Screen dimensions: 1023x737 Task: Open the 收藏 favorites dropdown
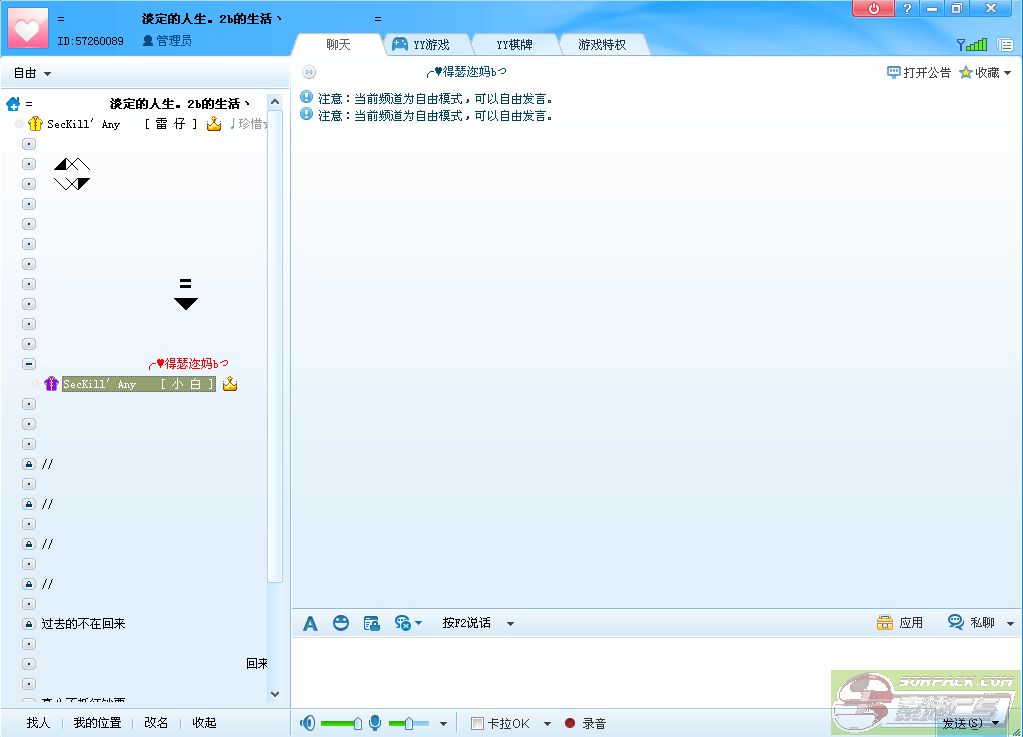985,73
